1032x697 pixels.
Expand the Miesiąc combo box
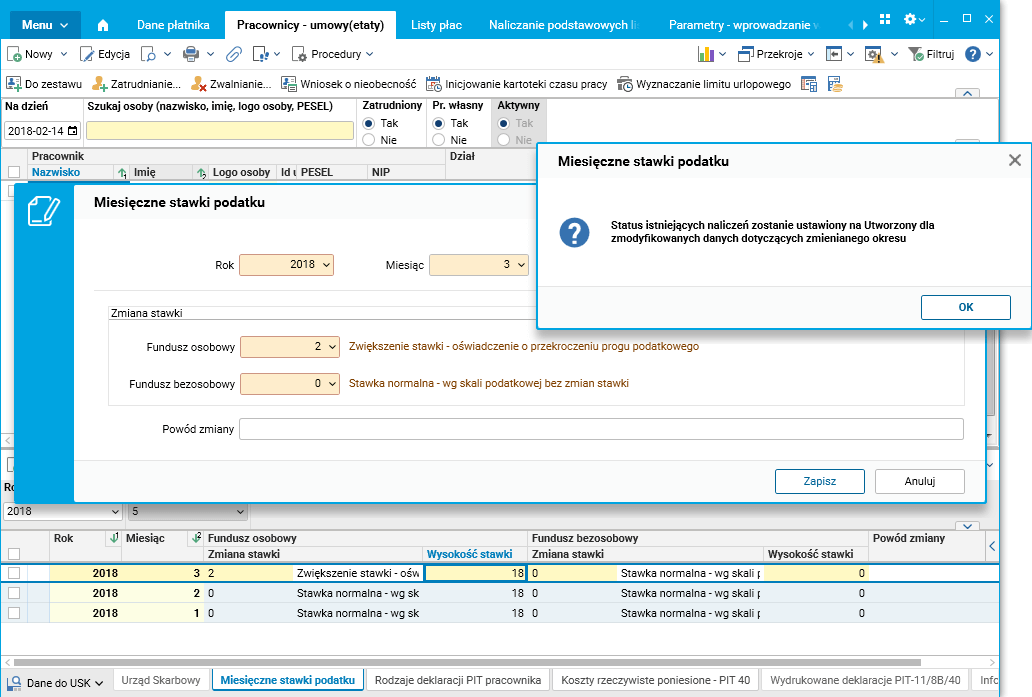521,265
